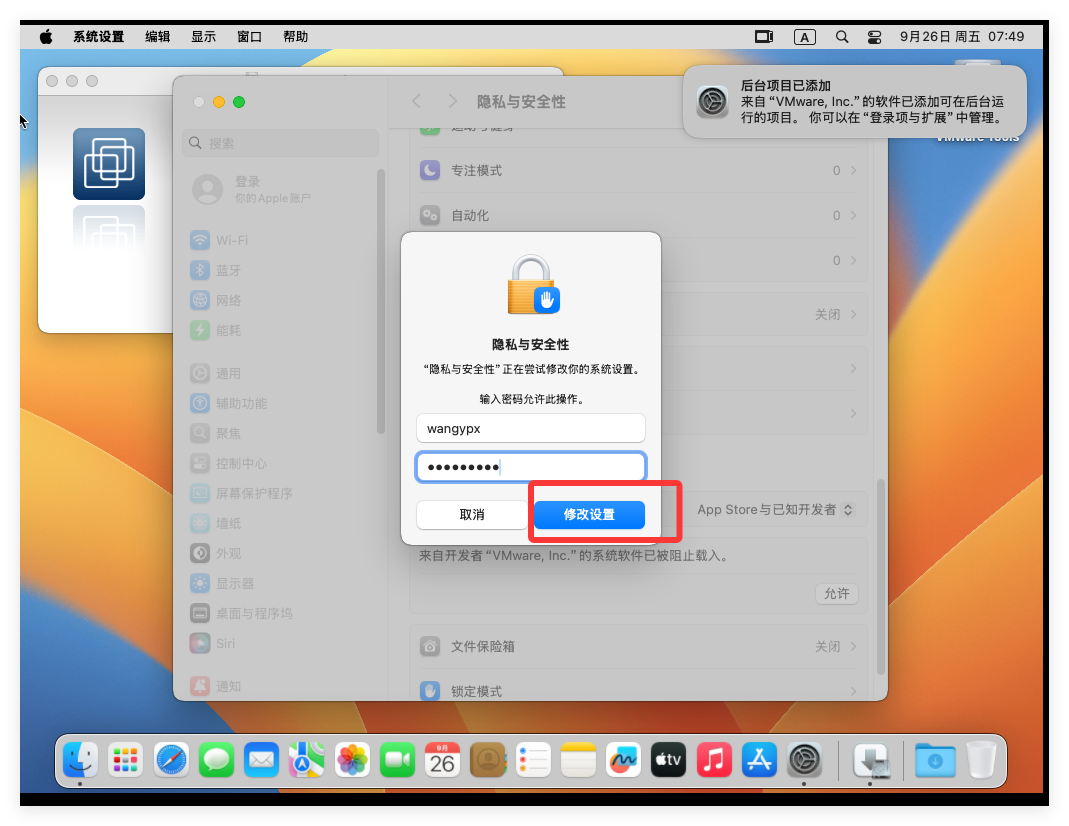This screenshot has height=826, width=1069.
Task: Open Freeform from the Dock
Action: 624,759
